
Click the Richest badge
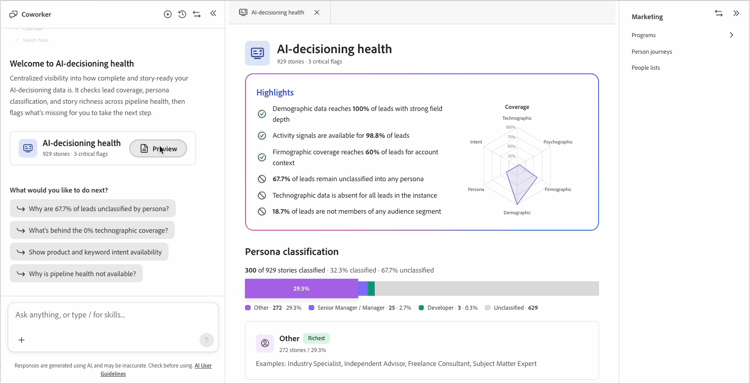[316, 339]
